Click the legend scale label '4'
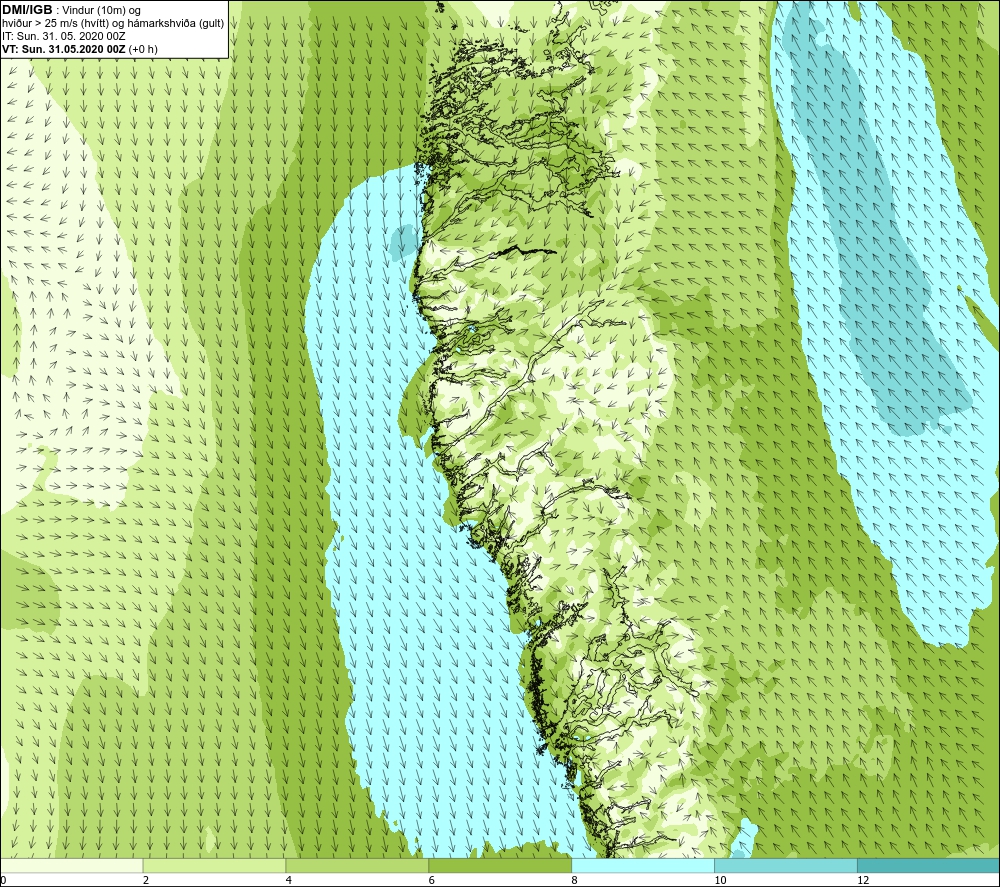The height and width of the screenshot is (887, 1000). [x=289, y=880]
